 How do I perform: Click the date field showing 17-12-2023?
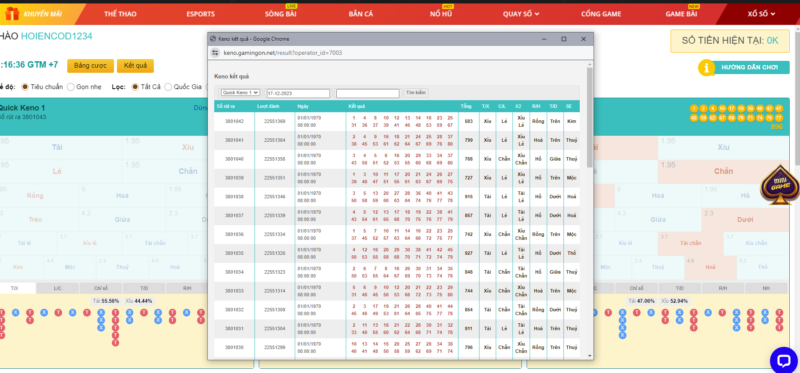298,93
